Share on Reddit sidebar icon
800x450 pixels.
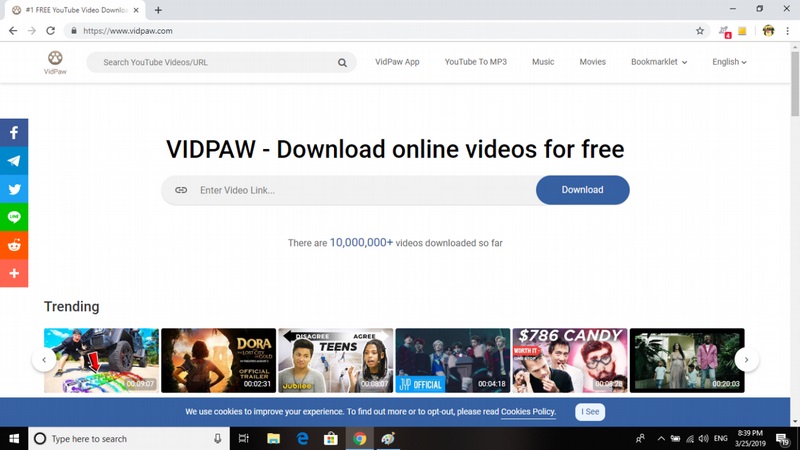click(14, 245)
